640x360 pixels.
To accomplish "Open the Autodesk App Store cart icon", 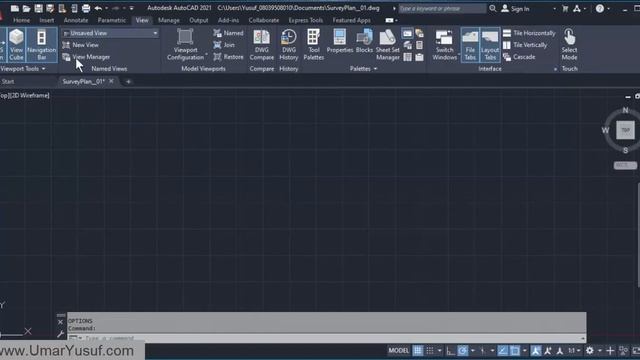I will 565,8.
